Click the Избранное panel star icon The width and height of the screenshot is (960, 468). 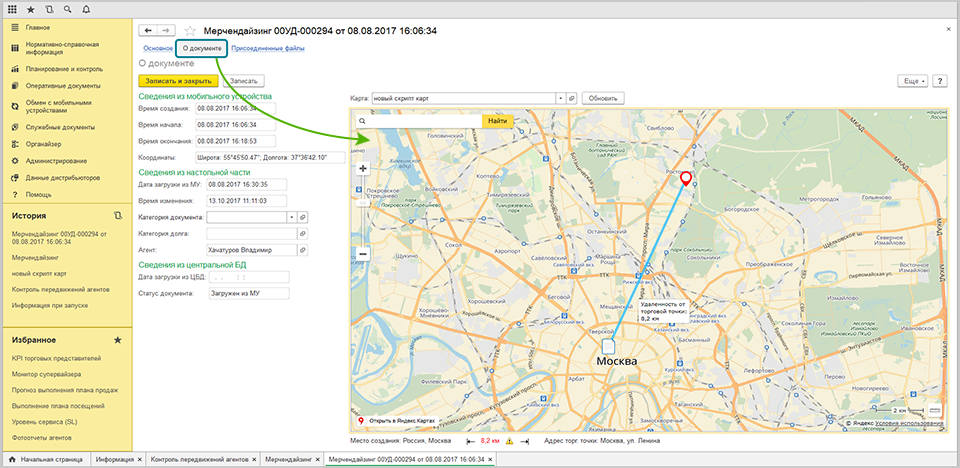(118, 340)
